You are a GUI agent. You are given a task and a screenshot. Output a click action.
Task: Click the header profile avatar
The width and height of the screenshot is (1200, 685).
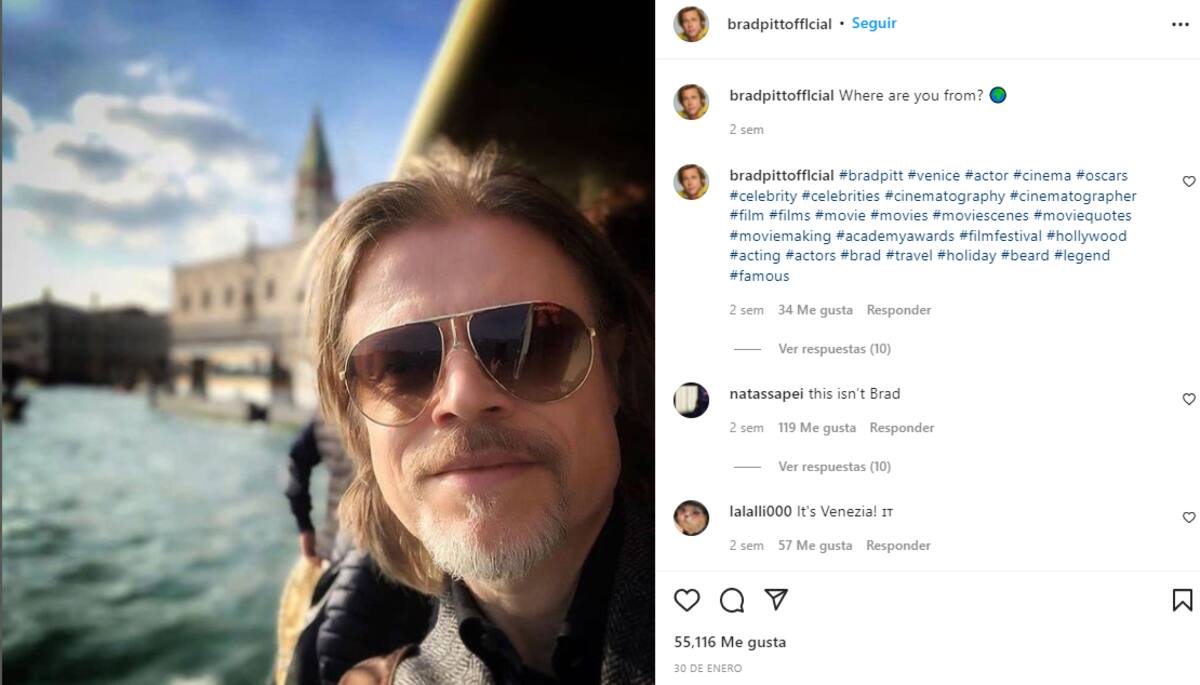691,24
